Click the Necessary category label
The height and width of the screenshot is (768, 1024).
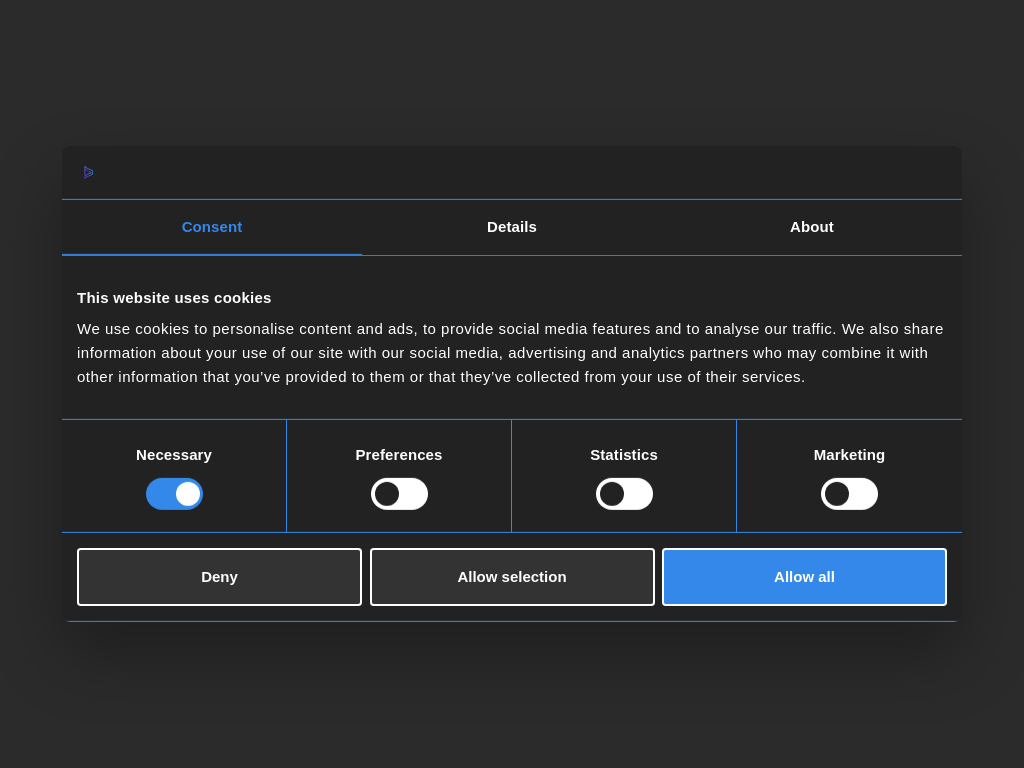(x=174, y=455)
